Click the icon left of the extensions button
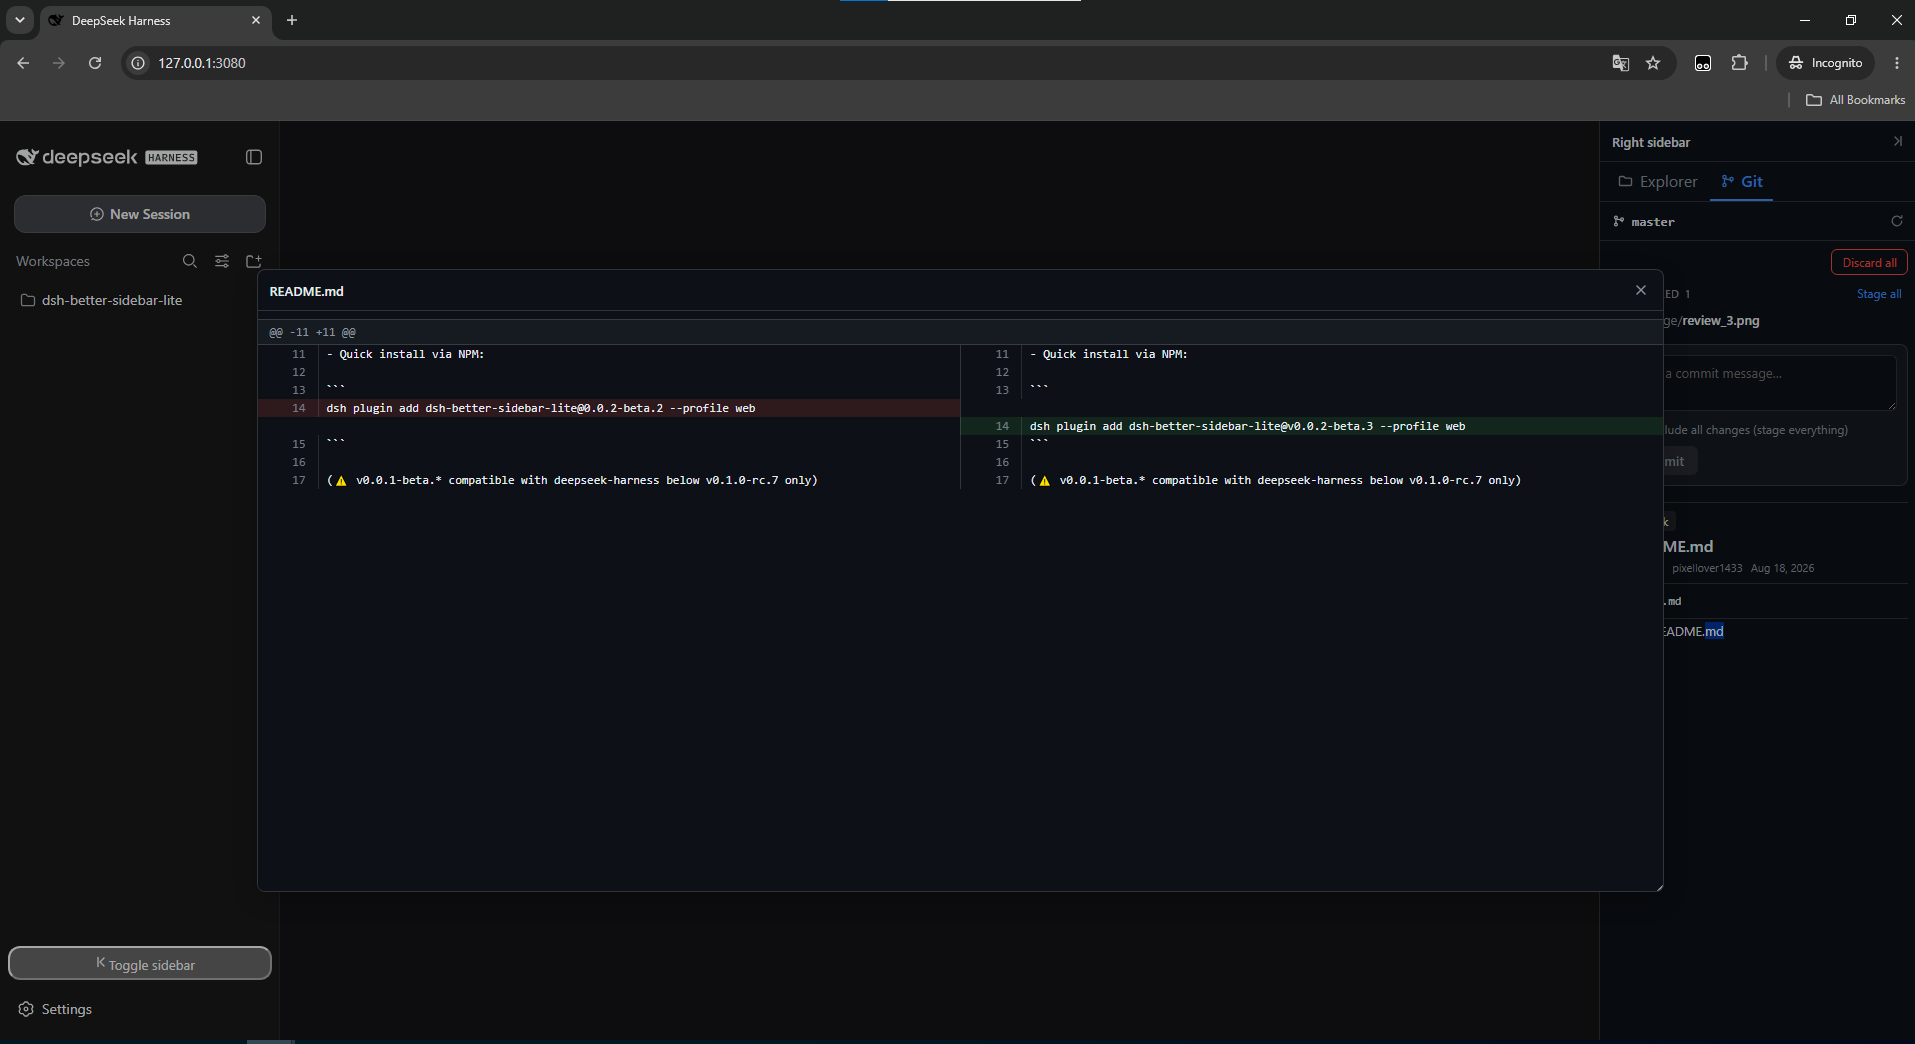This screenshot has height=1044, width=1915. pos(1703,63)
